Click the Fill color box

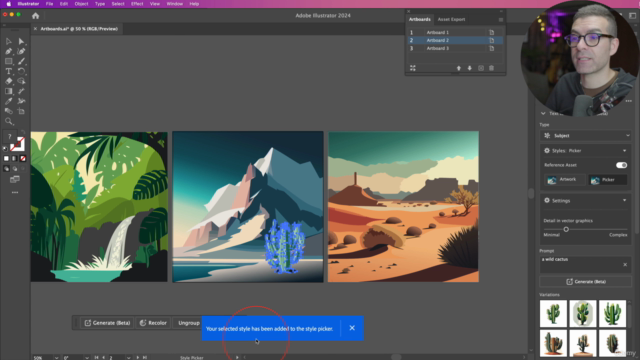(9, 137)
